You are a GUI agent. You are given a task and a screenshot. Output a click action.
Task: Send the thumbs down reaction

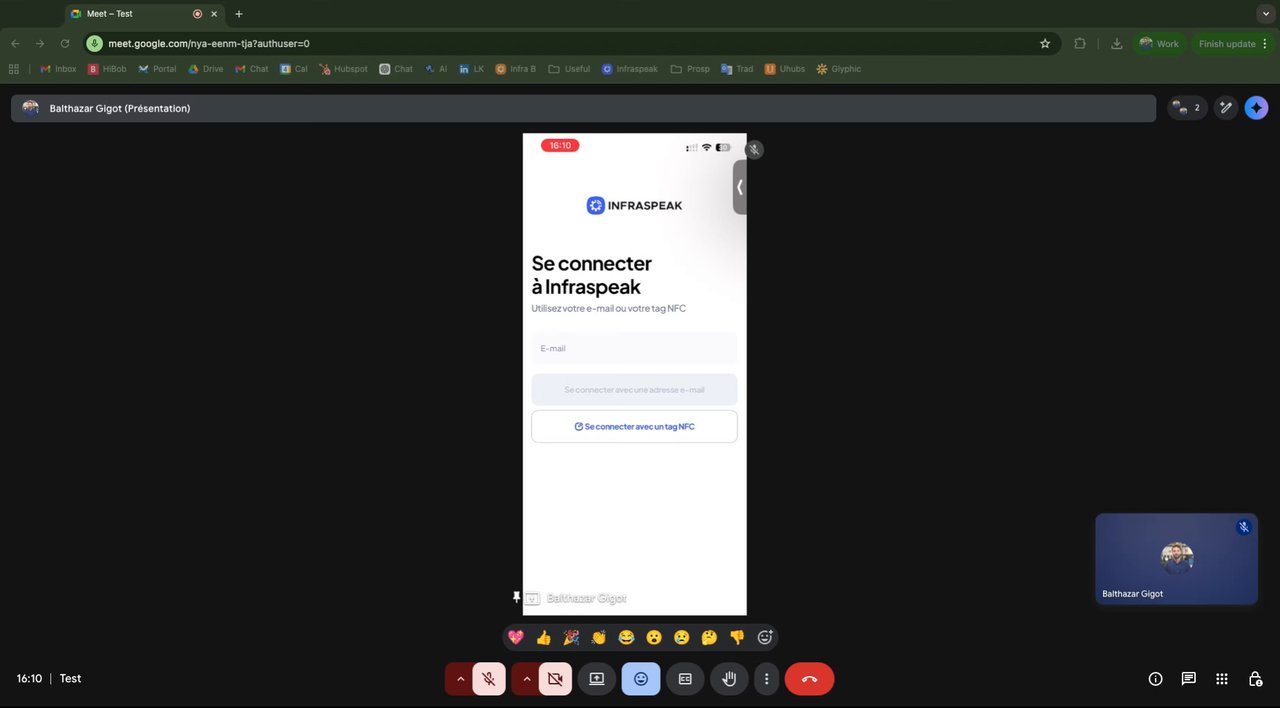point(737,637)
